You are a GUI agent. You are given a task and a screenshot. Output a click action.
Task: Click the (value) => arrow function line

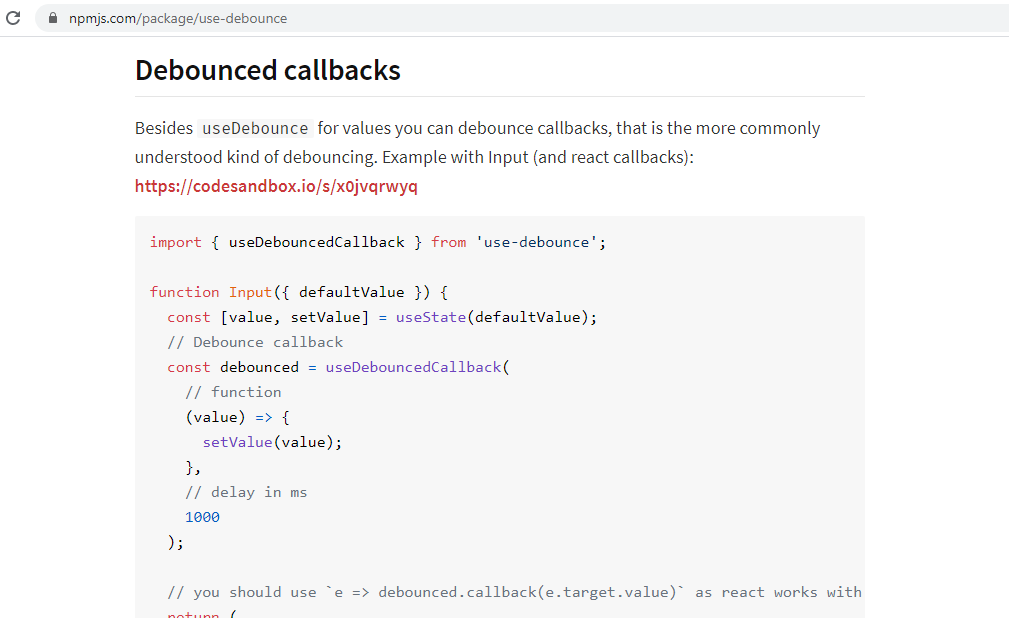click(237, 417)
